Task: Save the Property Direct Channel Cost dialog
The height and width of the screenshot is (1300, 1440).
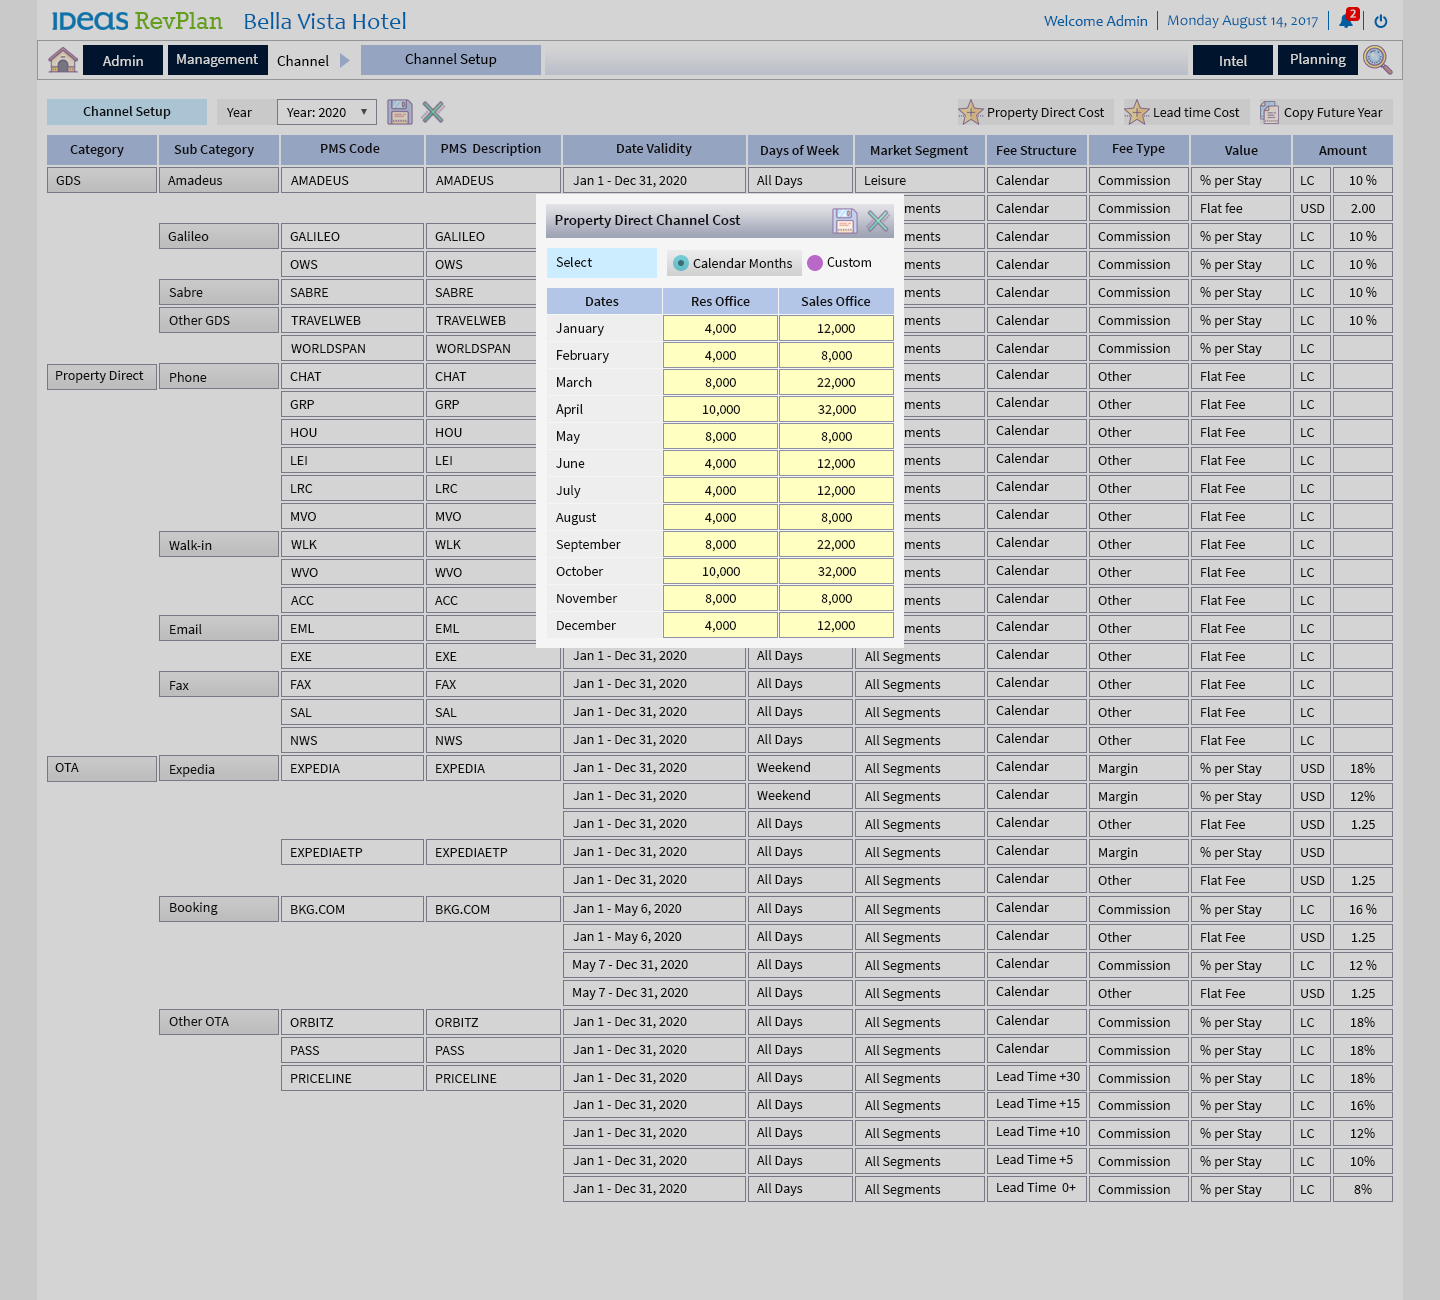Action: tap(845, 221)
